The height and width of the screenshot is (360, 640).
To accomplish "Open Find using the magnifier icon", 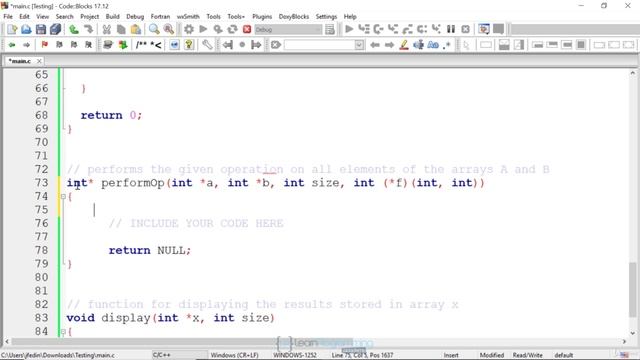I will (154, 29).
